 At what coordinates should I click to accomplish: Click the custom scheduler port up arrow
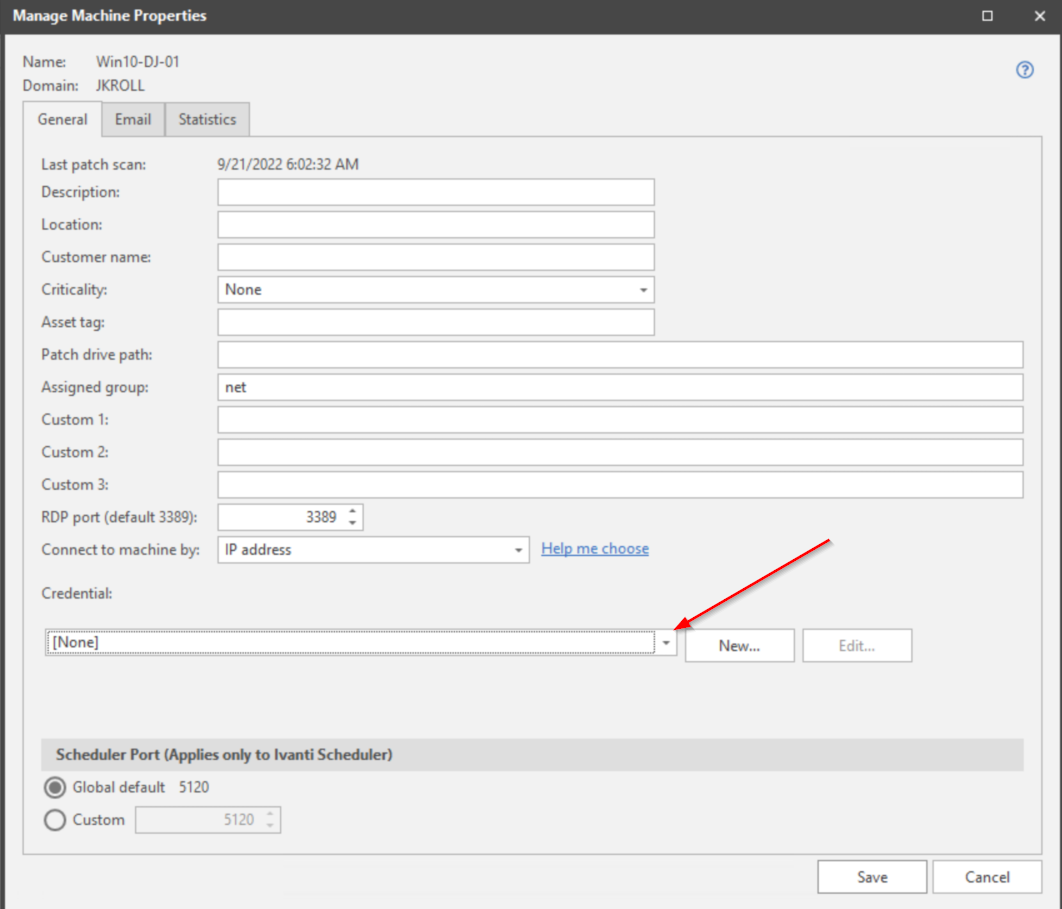(270, 814)
